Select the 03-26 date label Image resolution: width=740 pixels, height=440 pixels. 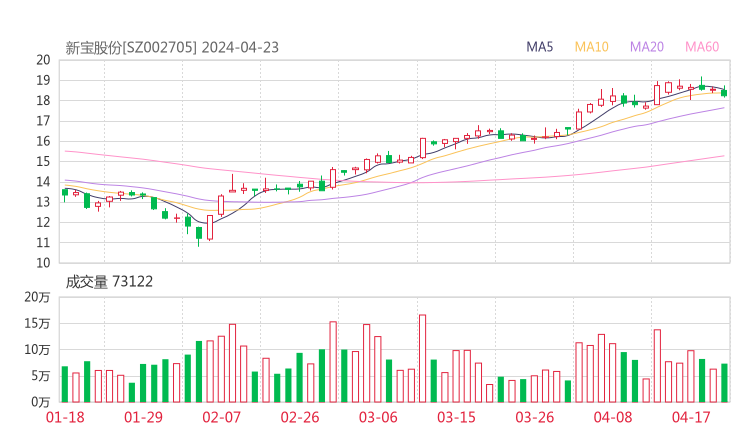[534, 417]
